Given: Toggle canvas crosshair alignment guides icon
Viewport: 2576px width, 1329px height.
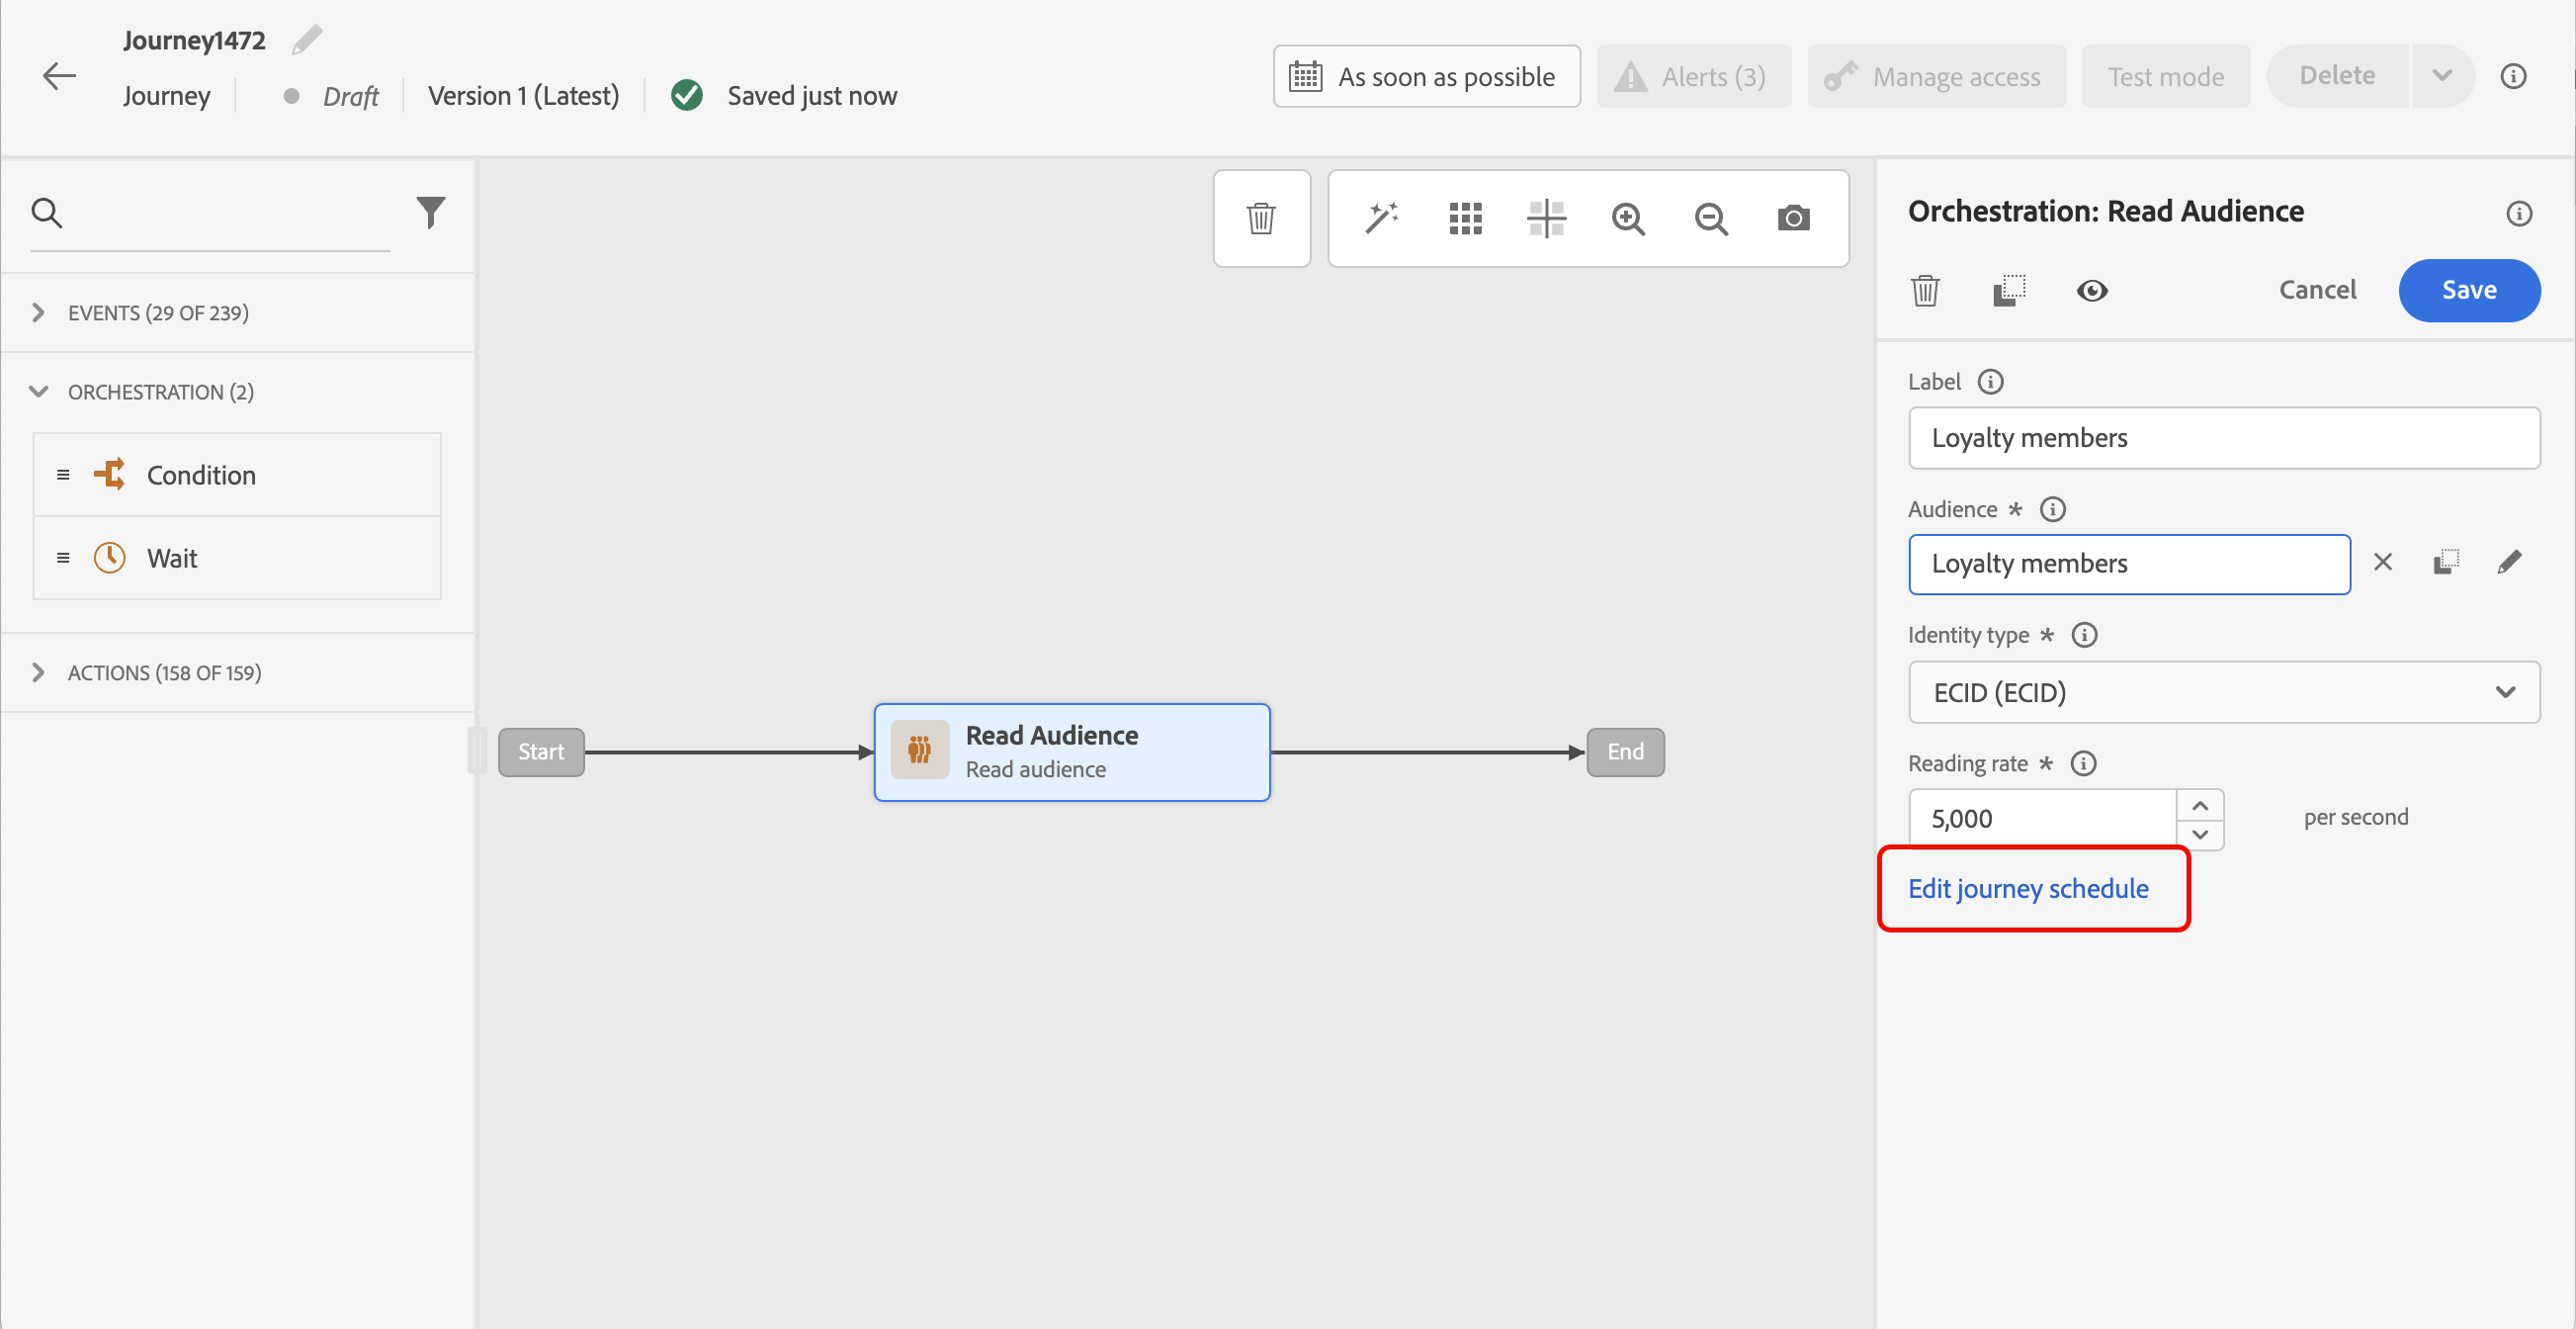Looking at the screenshot, I should pyautogui.click(x=1546, y=218).
